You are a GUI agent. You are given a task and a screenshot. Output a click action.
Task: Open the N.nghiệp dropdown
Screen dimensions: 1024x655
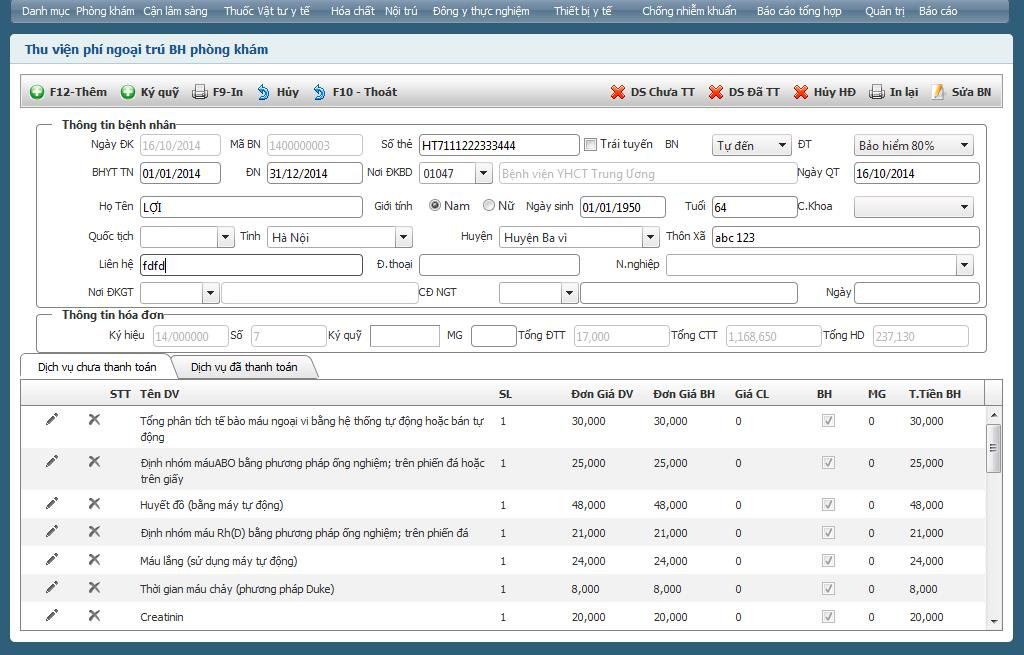click(x=965, y=264)
